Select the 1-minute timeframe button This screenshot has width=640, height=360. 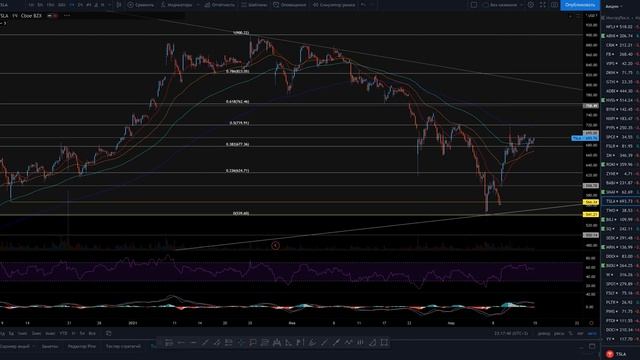tap(31, 5)
